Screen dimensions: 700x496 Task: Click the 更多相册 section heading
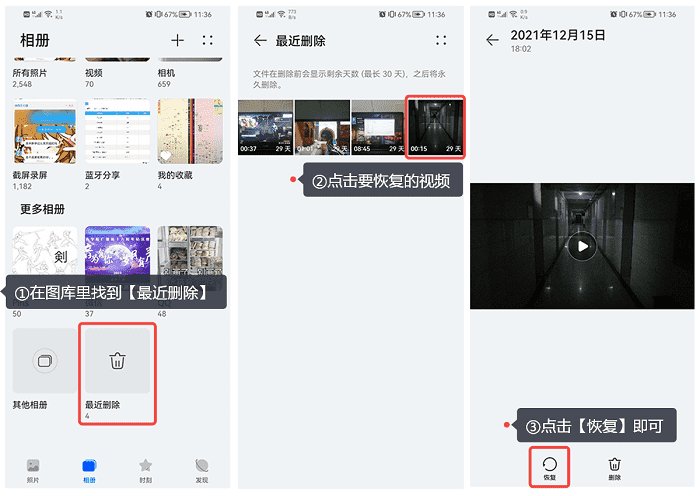point(42,209)
